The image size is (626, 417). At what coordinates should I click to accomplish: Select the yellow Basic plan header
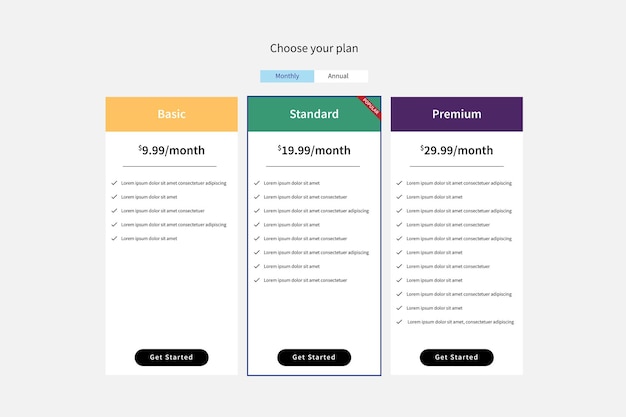click(x=171, y=114)
